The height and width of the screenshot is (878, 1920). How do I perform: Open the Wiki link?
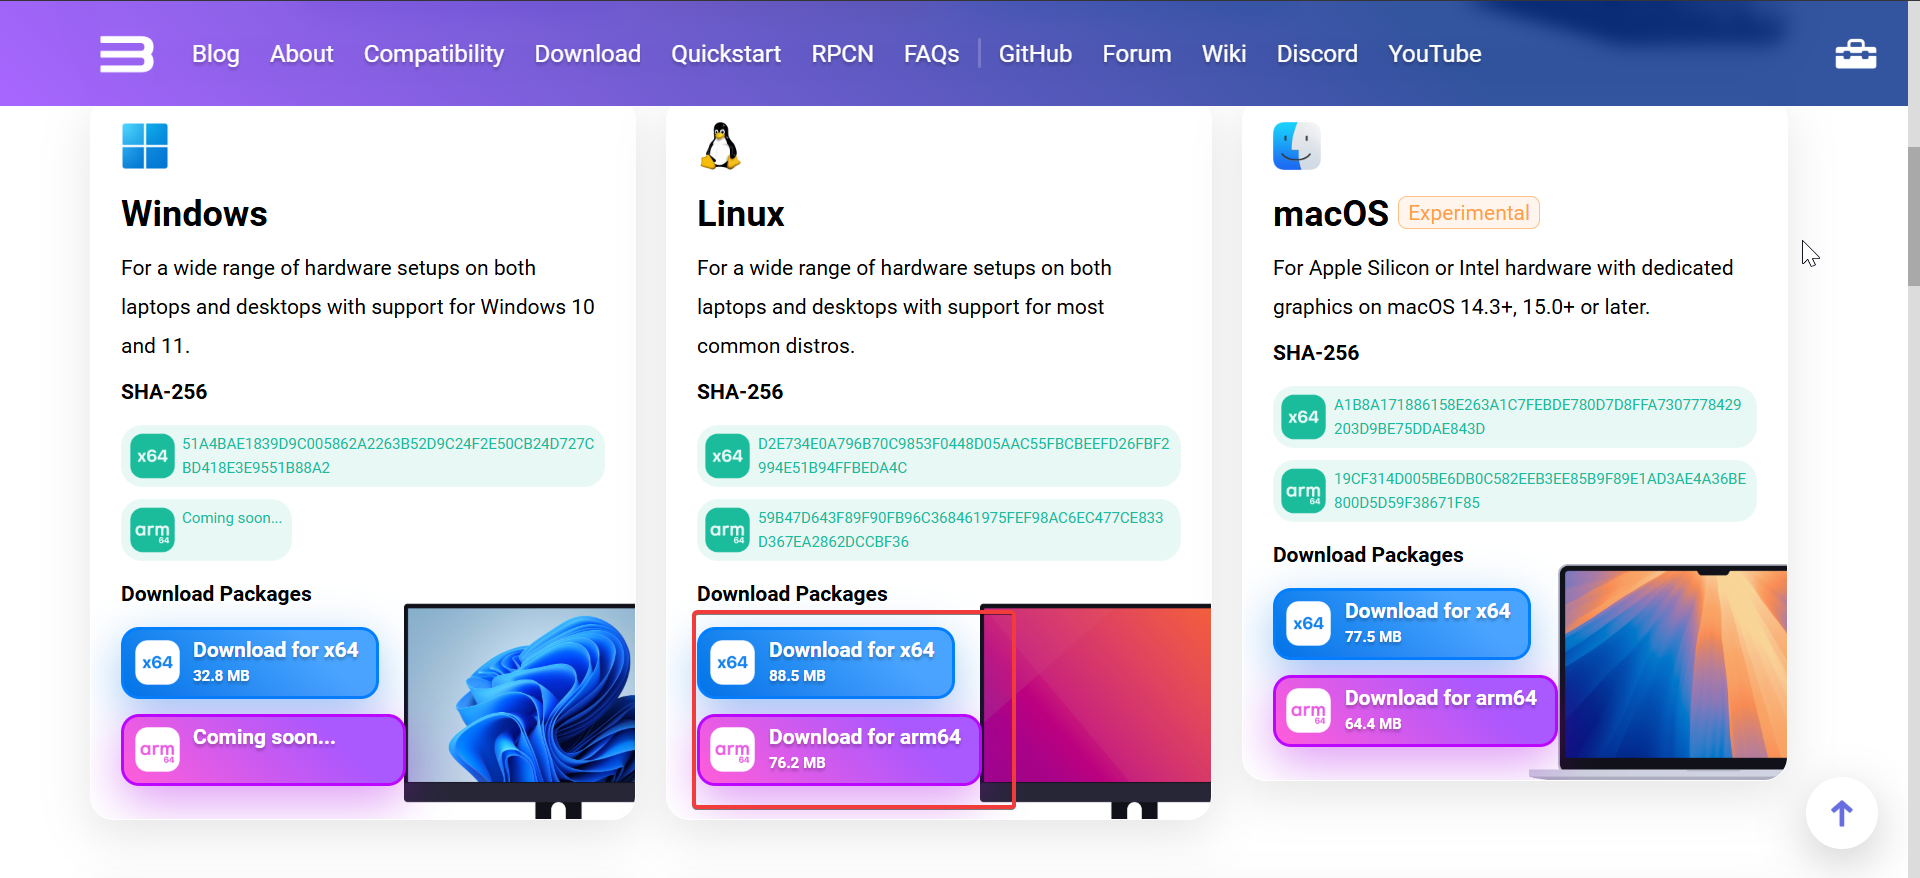tap(1224, 54)
